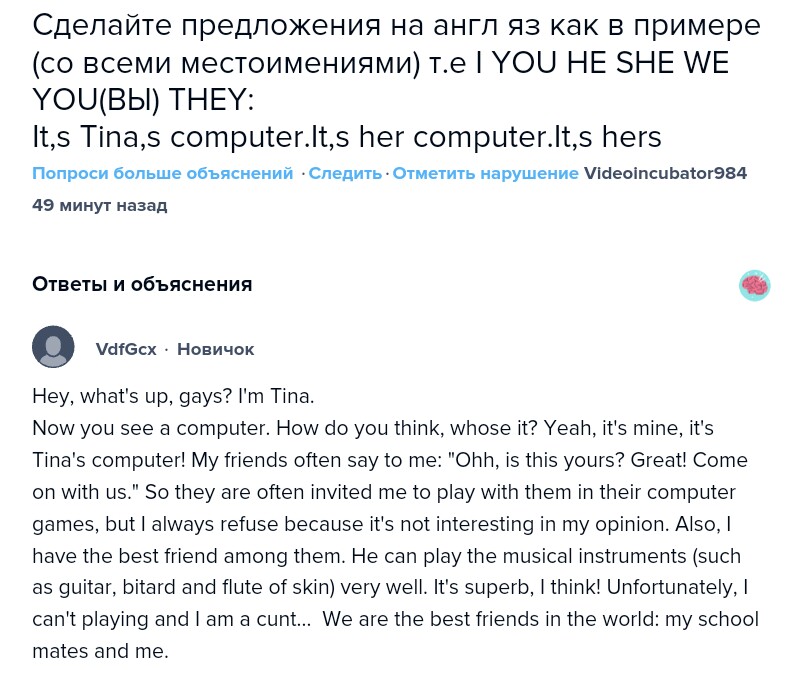
Task: Follow the question via Следить link
Action: click(345, 173)
